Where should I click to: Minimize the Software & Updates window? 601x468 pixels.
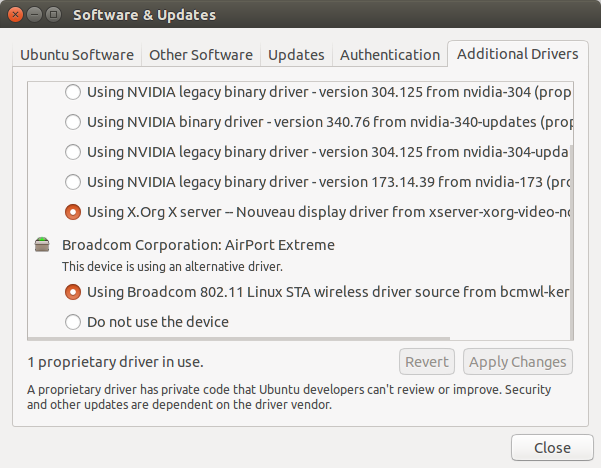point(34,15)
